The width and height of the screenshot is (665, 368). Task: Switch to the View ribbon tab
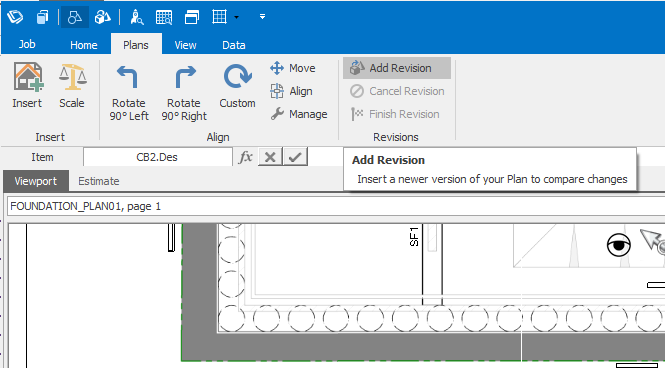185,45
